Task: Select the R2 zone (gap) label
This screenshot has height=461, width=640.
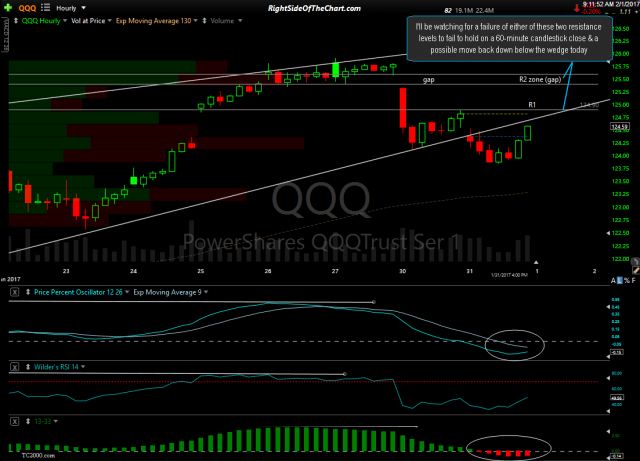Action: pos(540,80)
